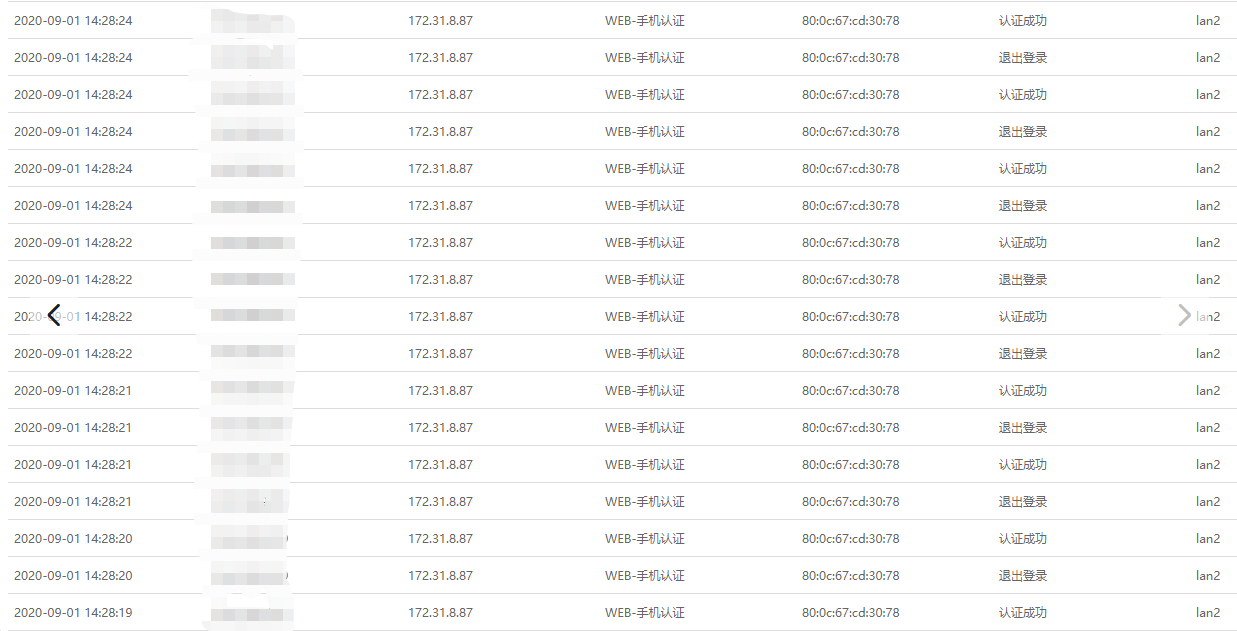Click IP address in 14:28:20 退出登录 row

click(440, 575)
